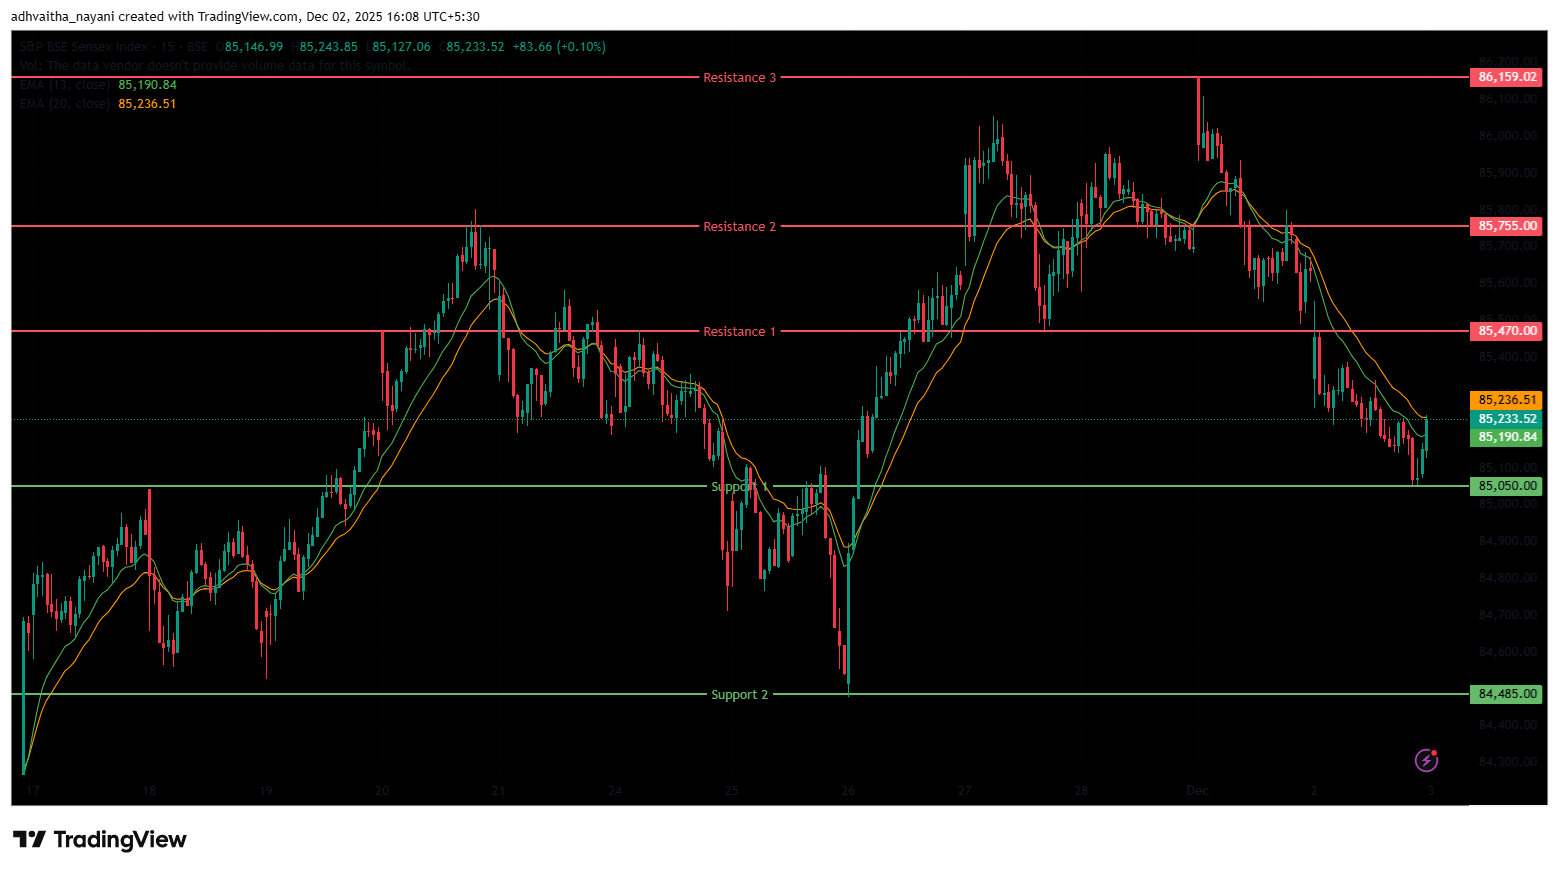Image resolution: width=1559 pixels, height=872 pixels.
Task: Click the Dec label on time axis
Action: [x=1197, y=791]
